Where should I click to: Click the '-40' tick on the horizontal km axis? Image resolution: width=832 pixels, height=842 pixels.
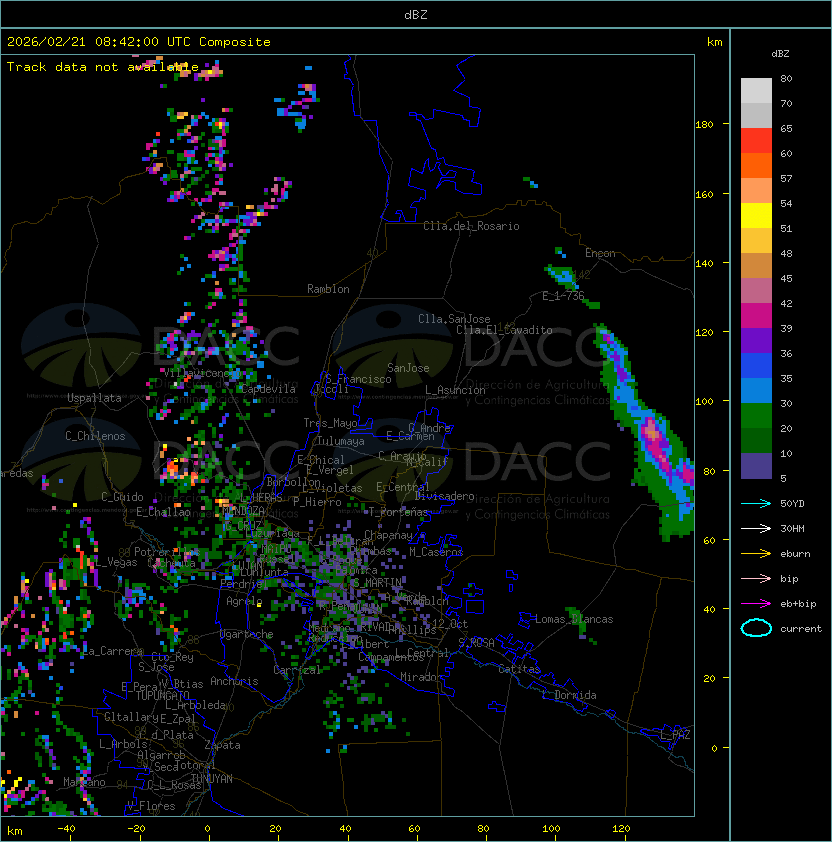click(x=66, y=829)
